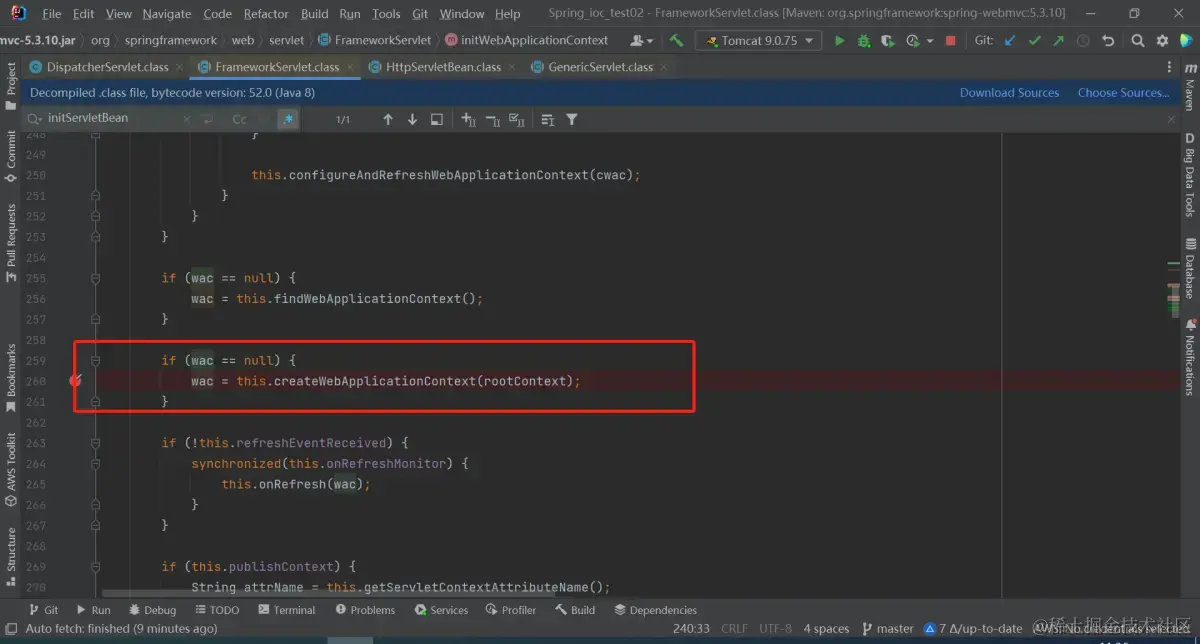The height and width of the screenshot is (644, 1200).
Task: Open search filter funnel icon
Action: click(x=572, y=119)
